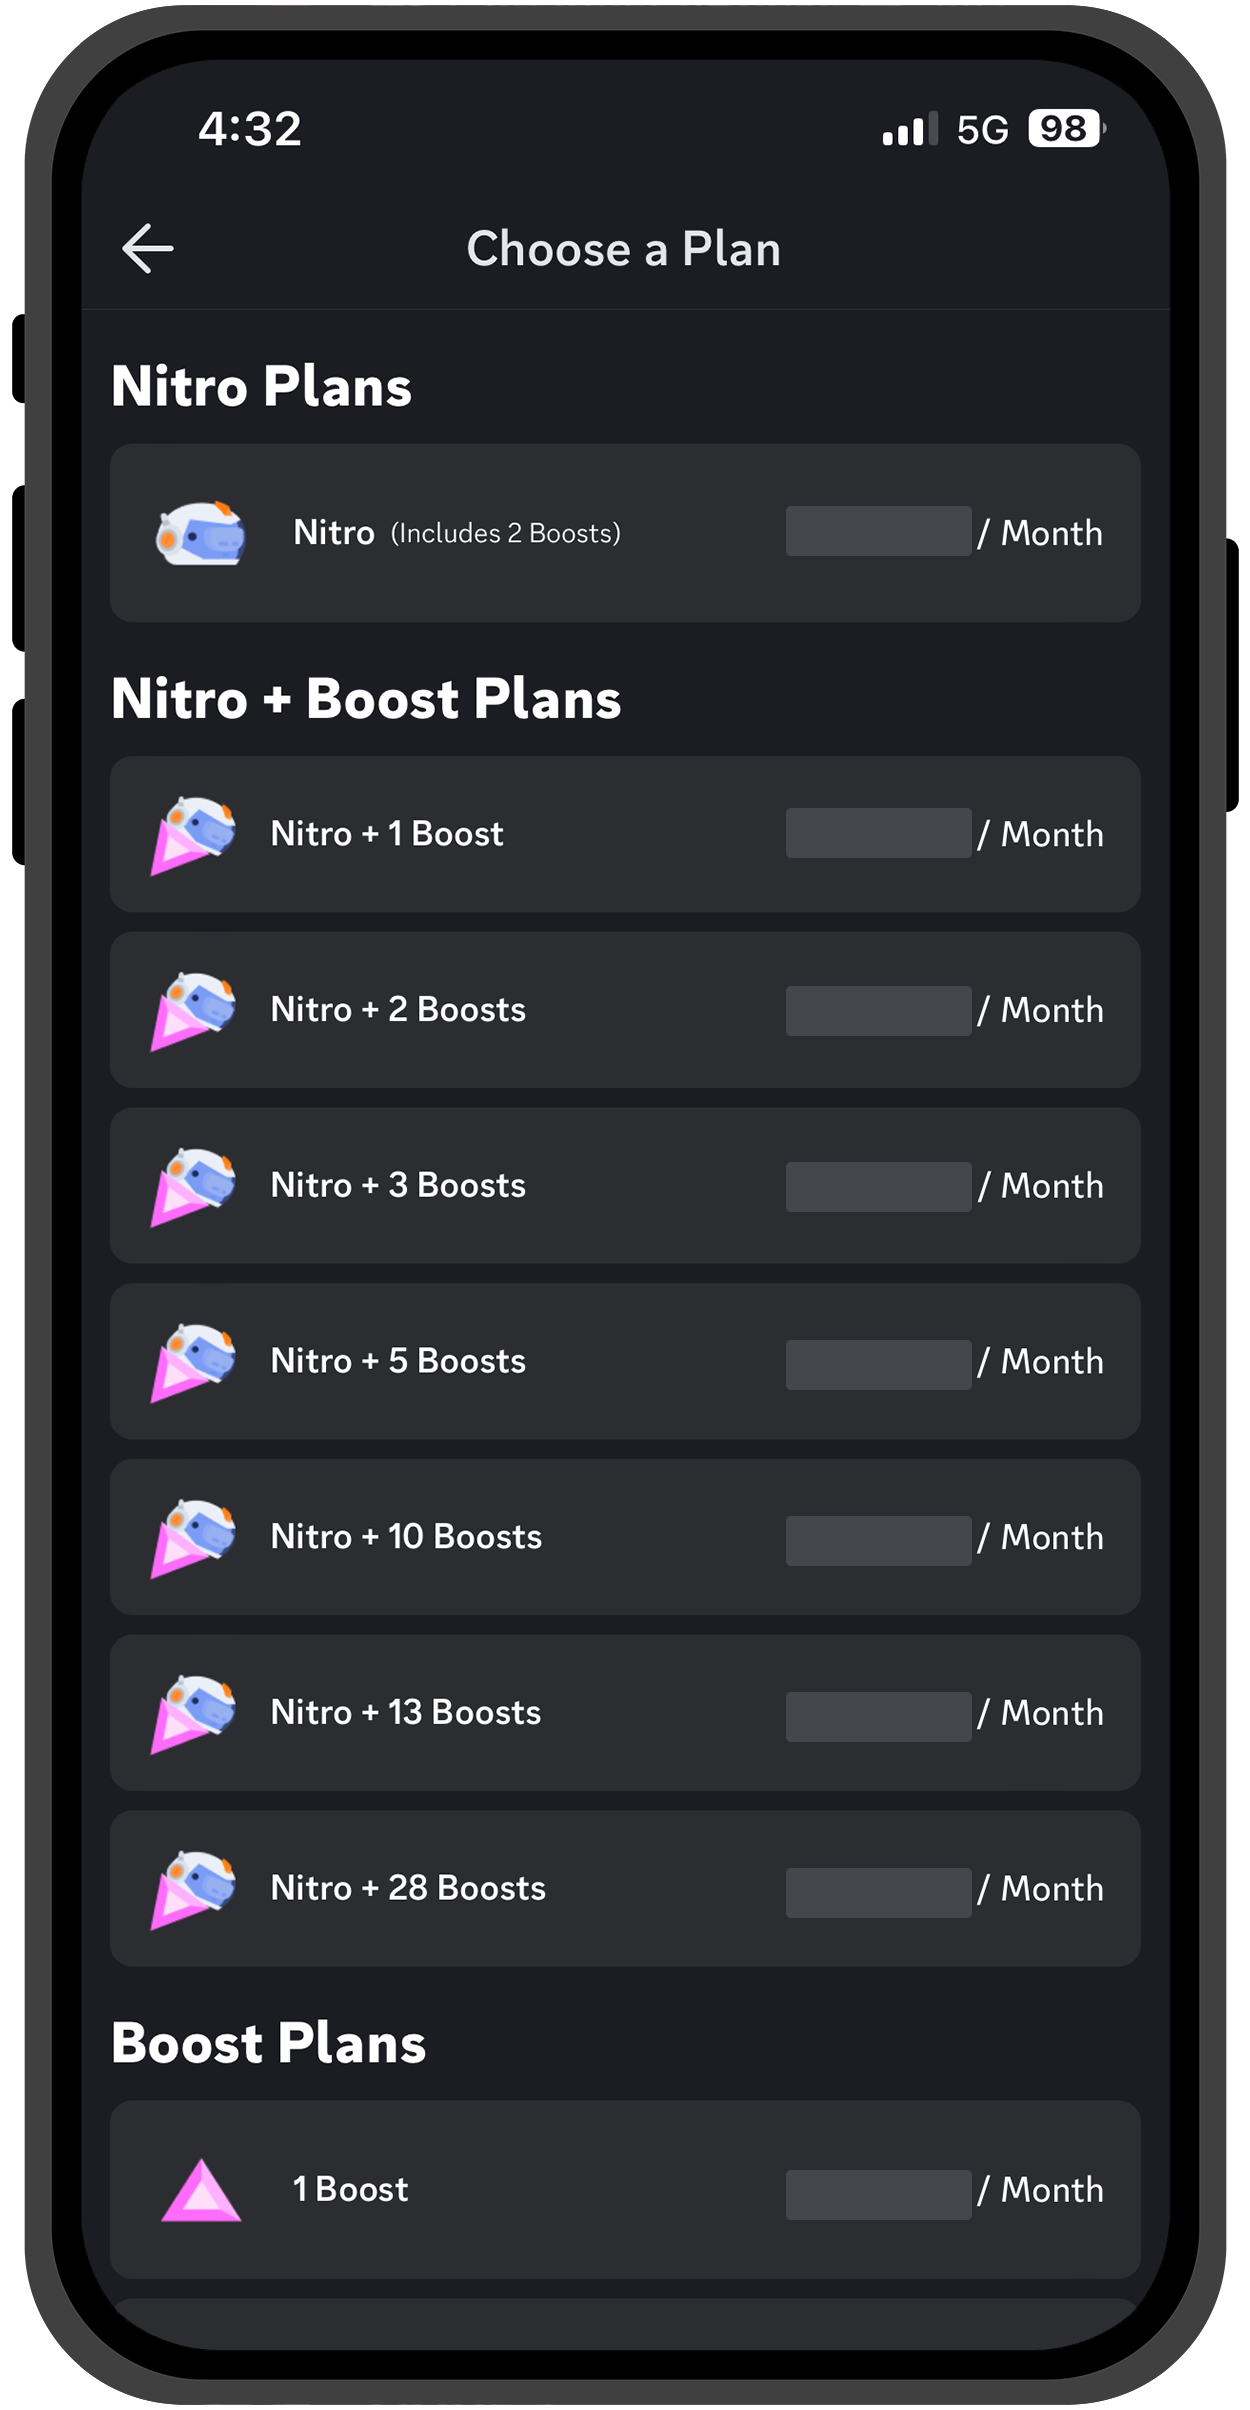Image resolution: width=1250 pixels, height=2410 pixels.
Task: Tap the battery level indicator
Action: [1066, 129]
